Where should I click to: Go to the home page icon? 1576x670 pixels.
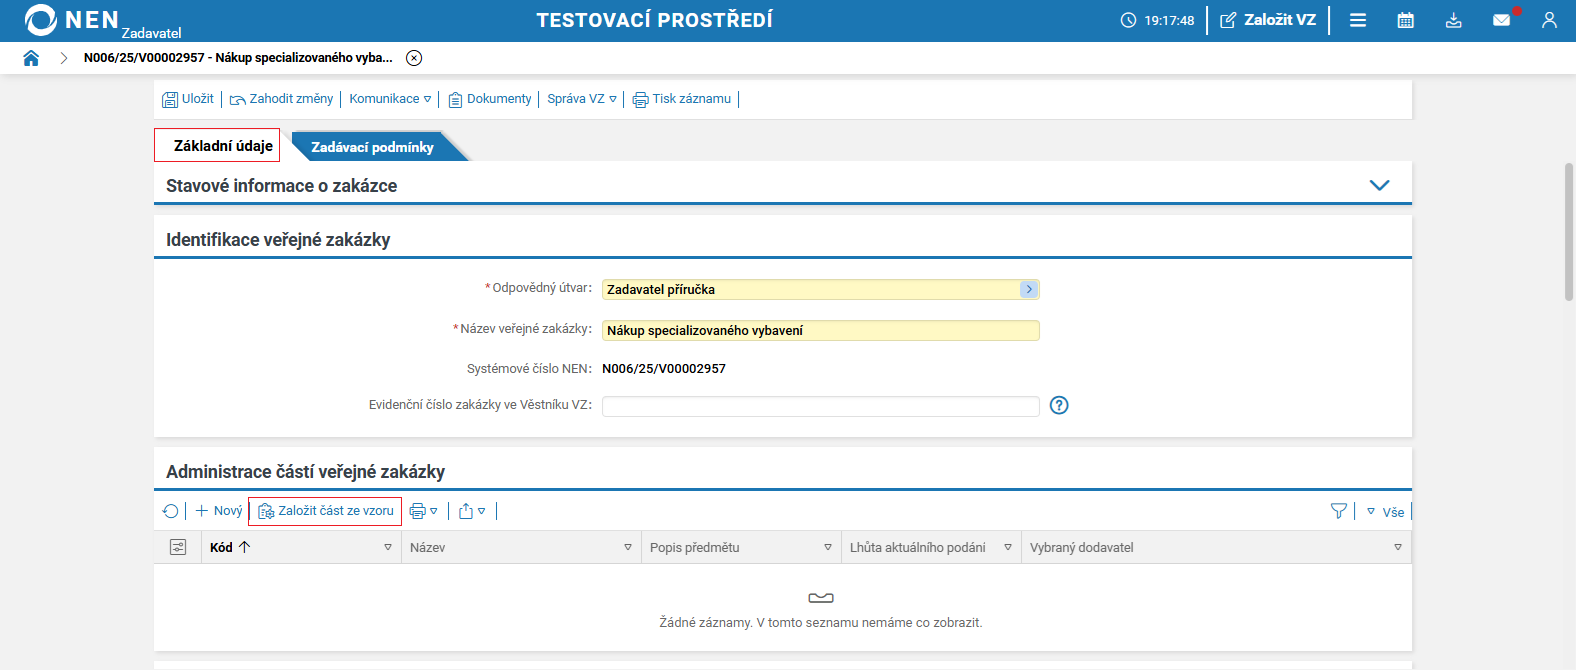31,58
